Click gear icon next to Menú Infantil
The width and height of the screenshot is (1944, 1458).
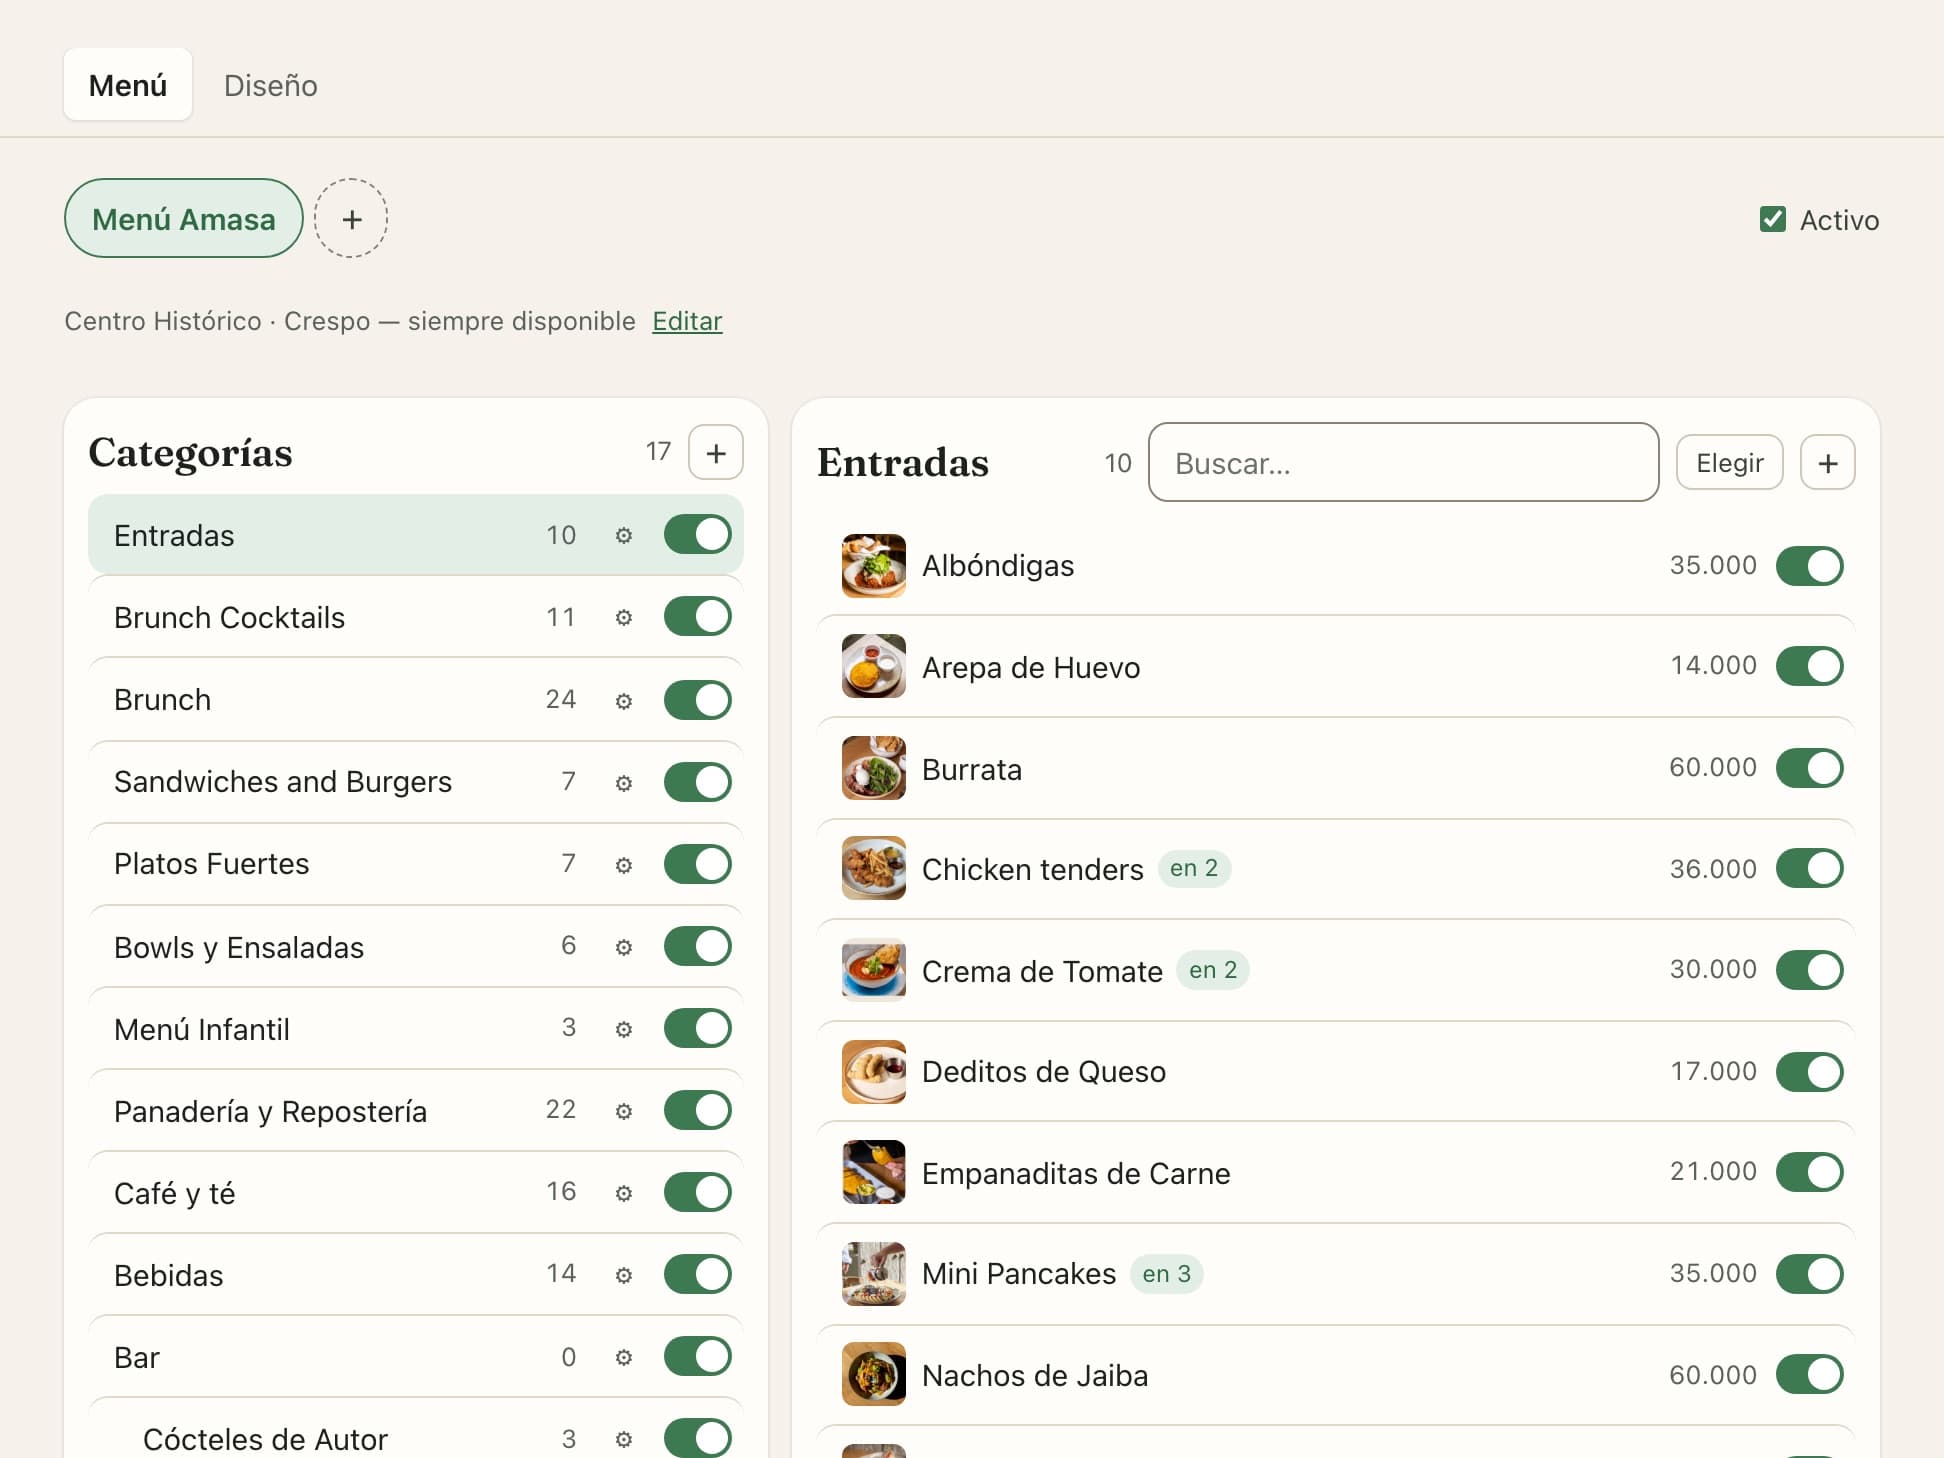coord(623,1028)
